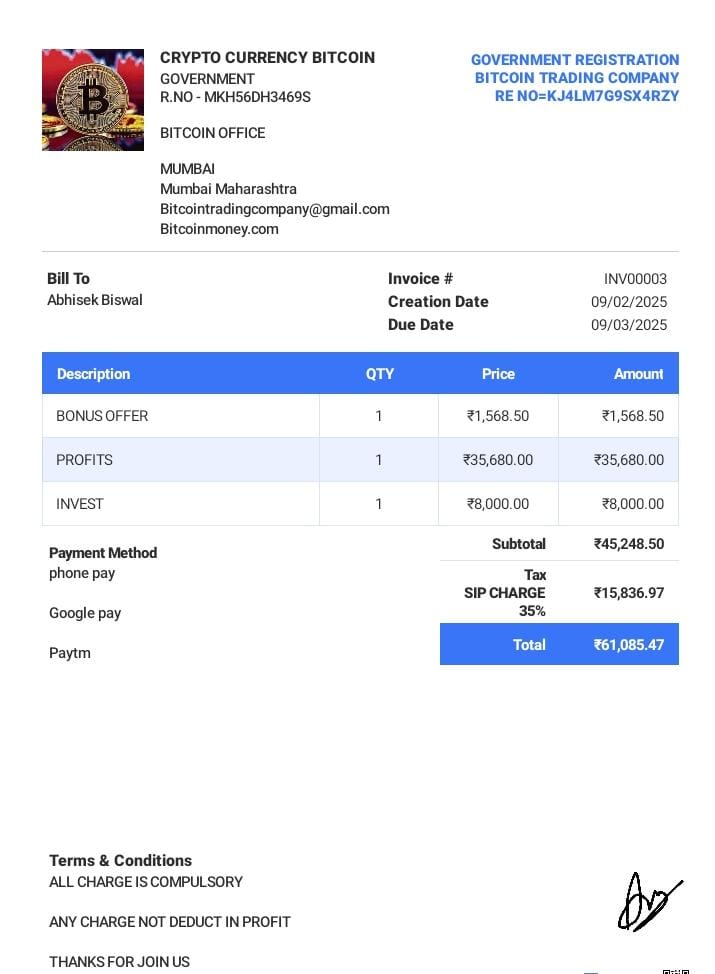Open the Bitcointradingcompany@gmail.com email link
This screenshot has height=974, width=715.
tap(274, 209)
